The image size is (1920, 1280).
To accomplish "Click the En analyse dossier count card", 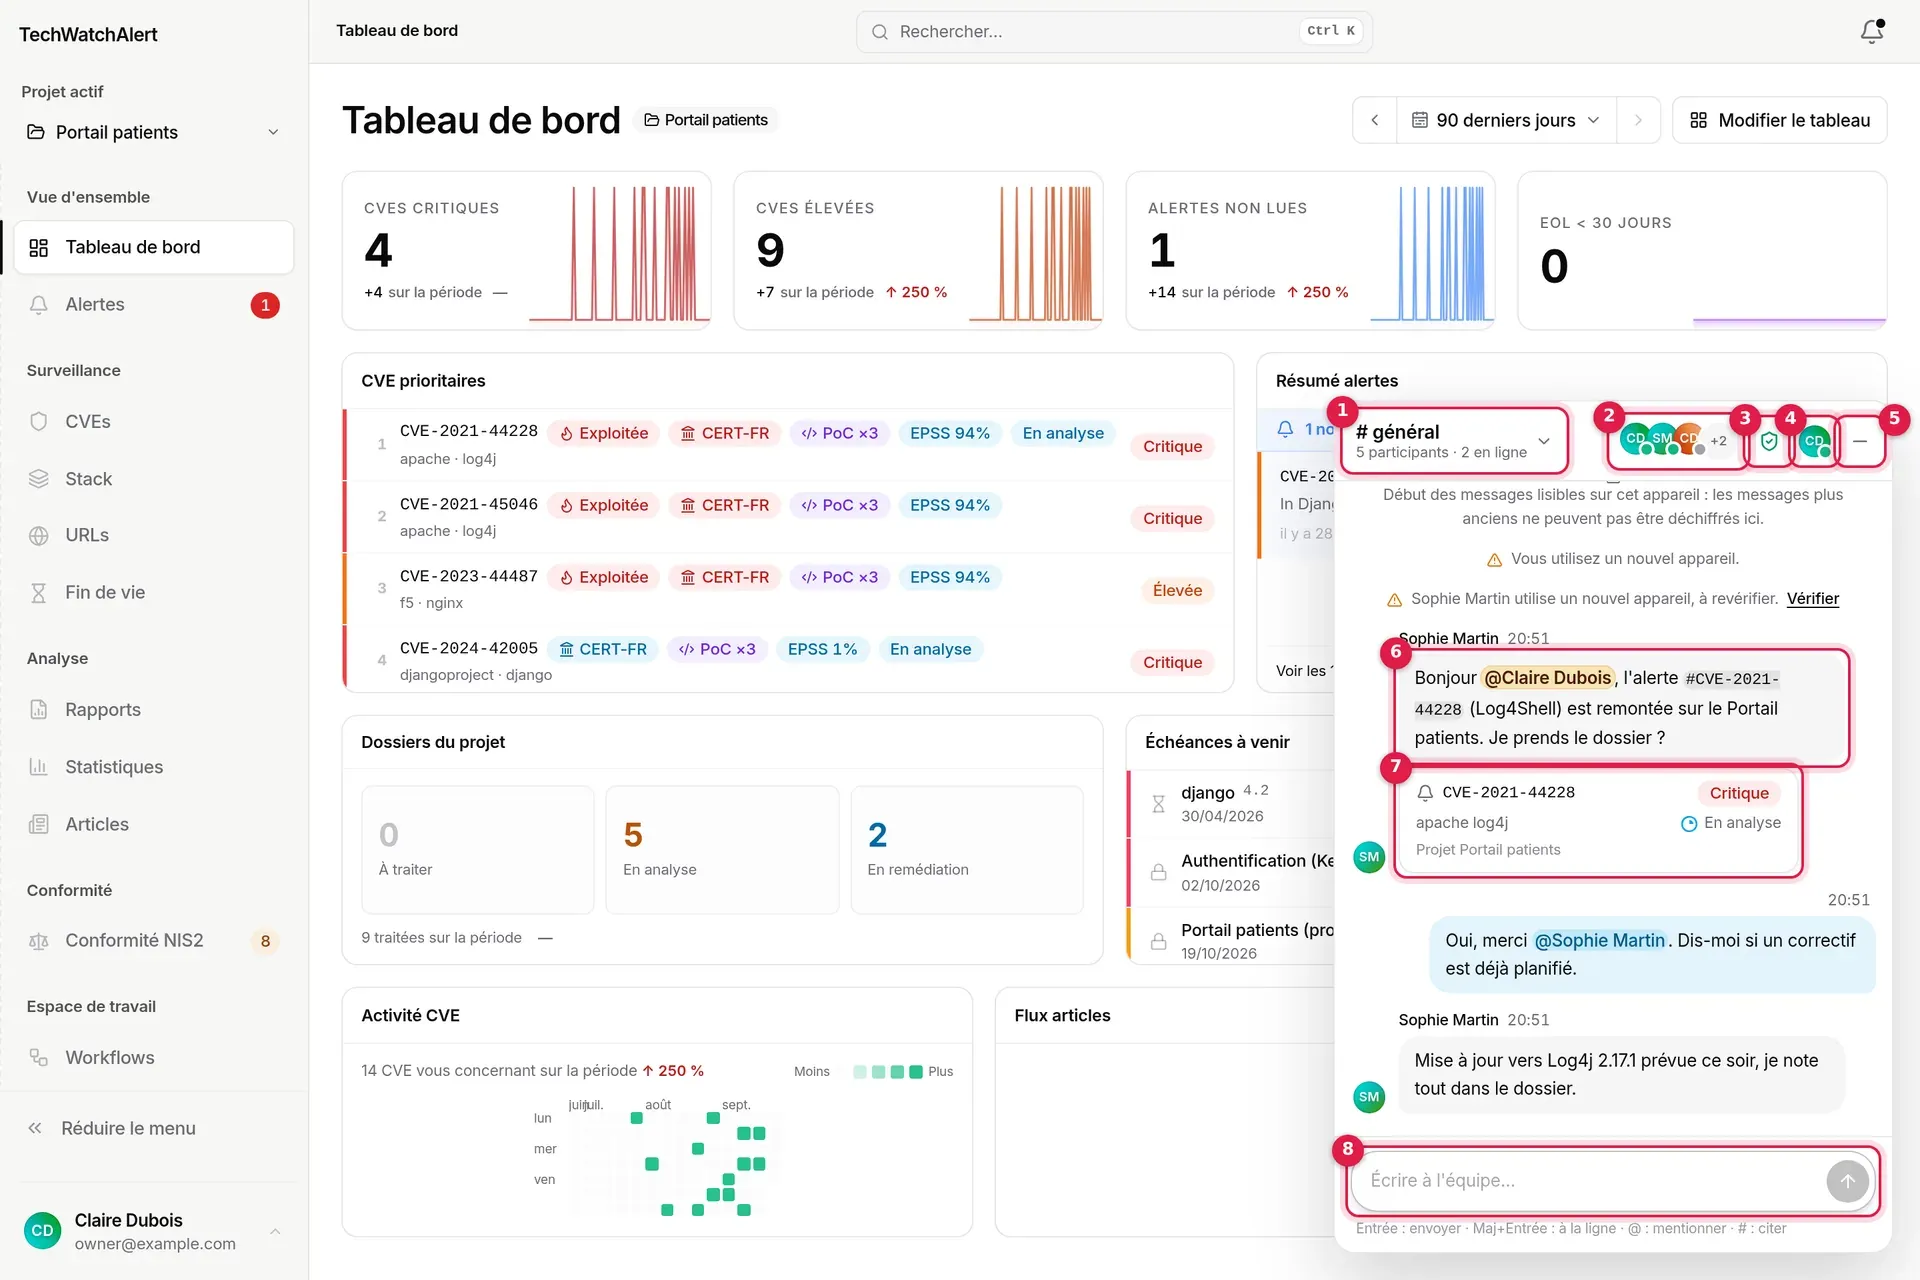I will 722,850.
